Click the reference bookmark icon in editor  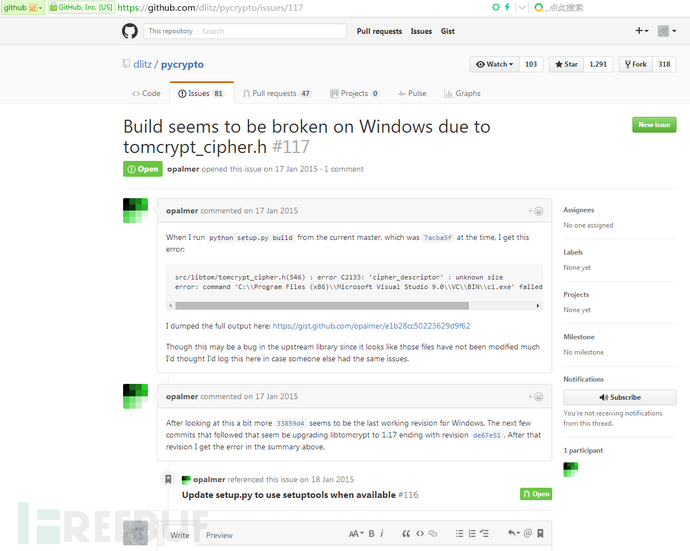[x=540, y=533]
